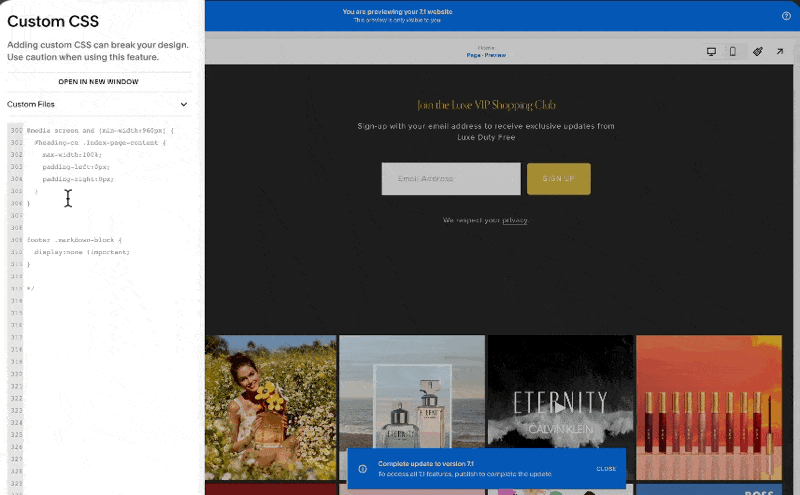The image size is (800, 495).
Task: Expand preview with arrow icon
Action: [x=780, y=52]
